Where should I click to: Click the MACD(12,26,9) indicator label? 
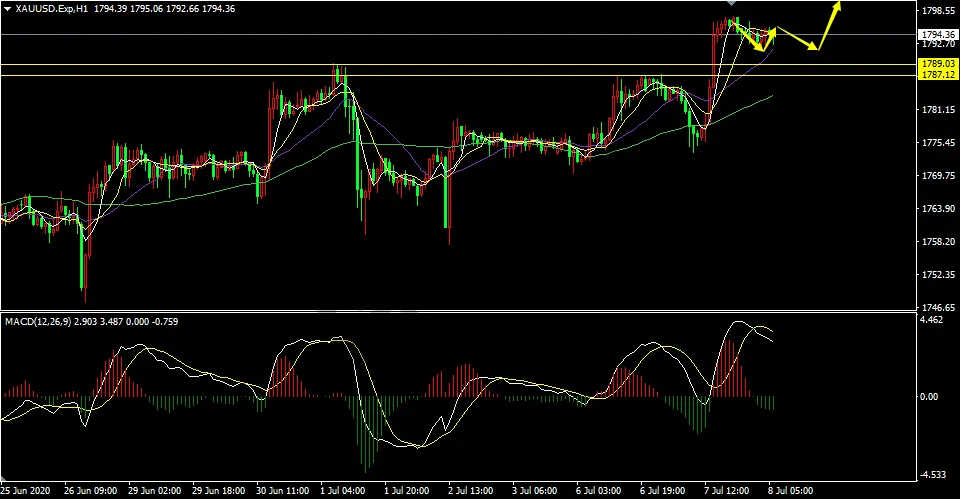click(x=38, y=321)
